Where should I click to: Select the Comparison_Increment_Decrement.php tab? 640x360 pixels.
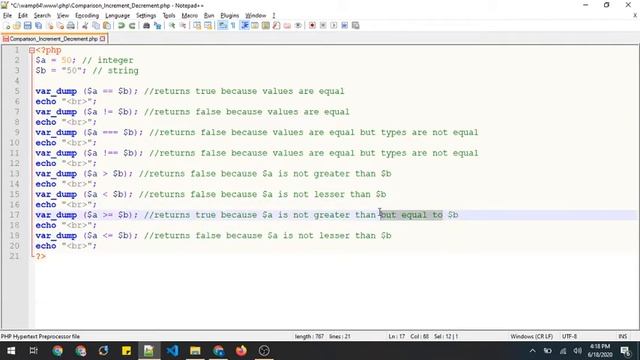click(53, 39)
